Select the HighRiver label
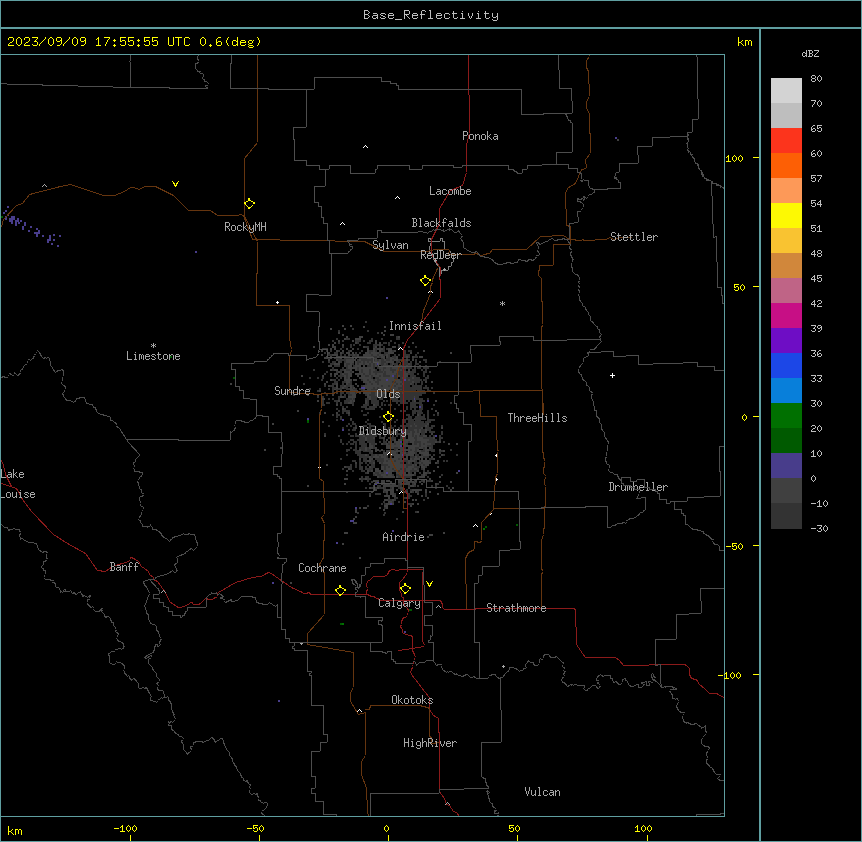The width and height of the screenshot is (862, 842). [430, 743]
